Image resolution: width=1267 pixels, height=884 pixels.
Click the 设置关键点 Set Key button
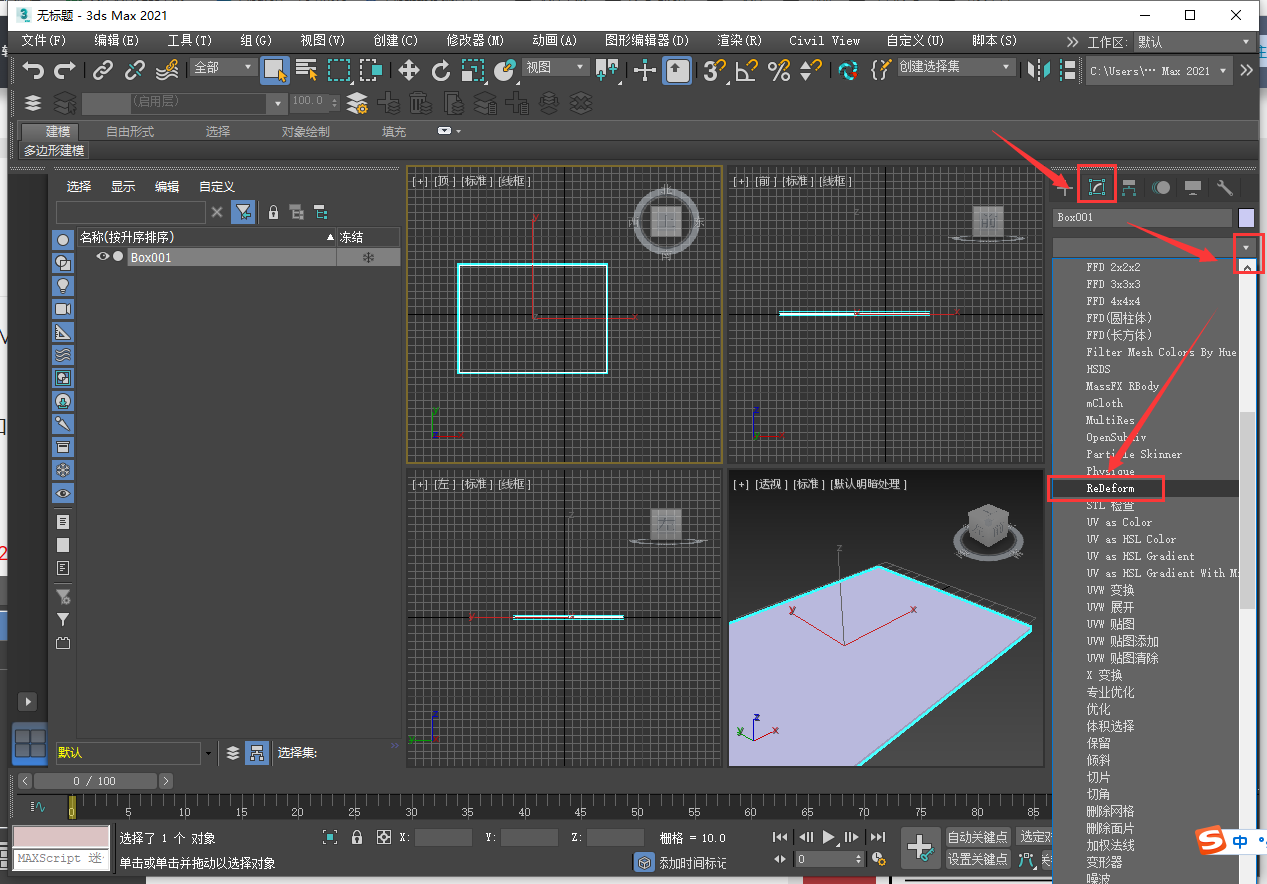click(x=978, y=859)
